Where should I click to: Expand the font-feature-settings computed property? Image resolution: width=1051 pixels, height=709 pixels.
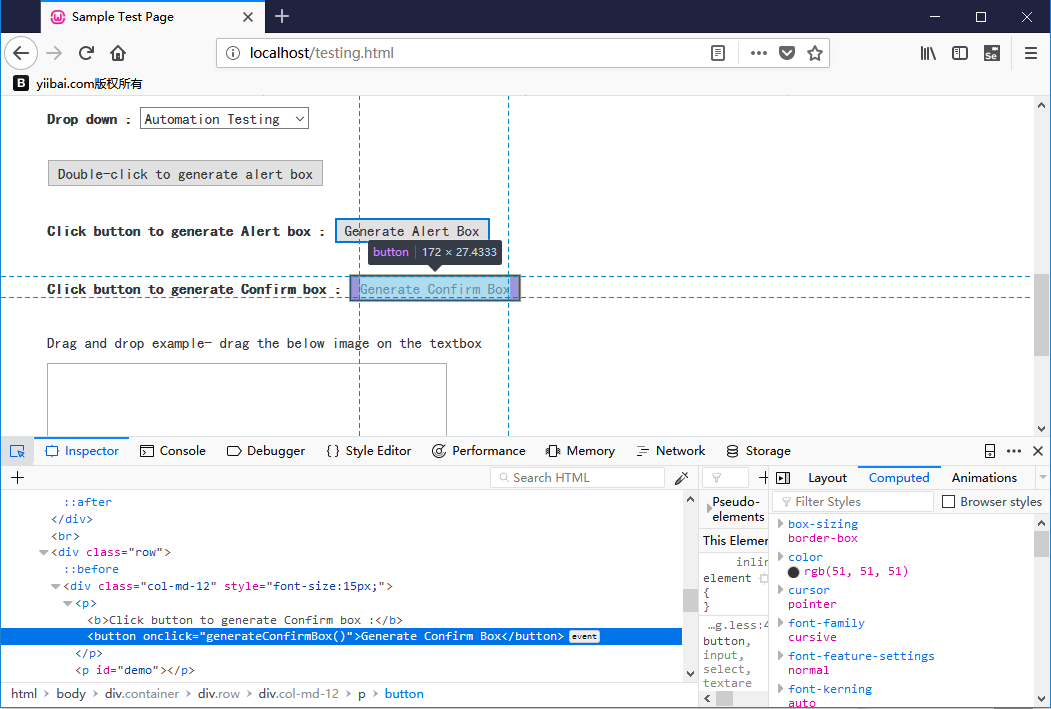pos(780,655)
